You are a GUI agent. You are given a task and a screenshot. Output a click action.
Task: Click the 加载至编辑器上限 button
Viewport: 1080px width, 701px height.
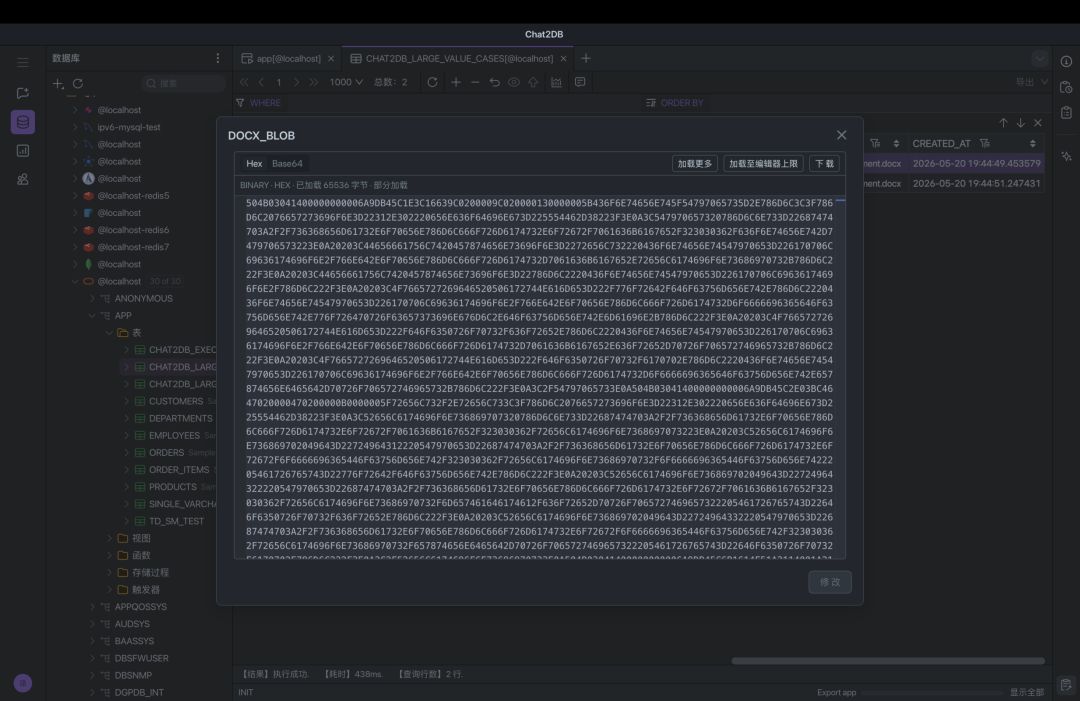point(763,163)
